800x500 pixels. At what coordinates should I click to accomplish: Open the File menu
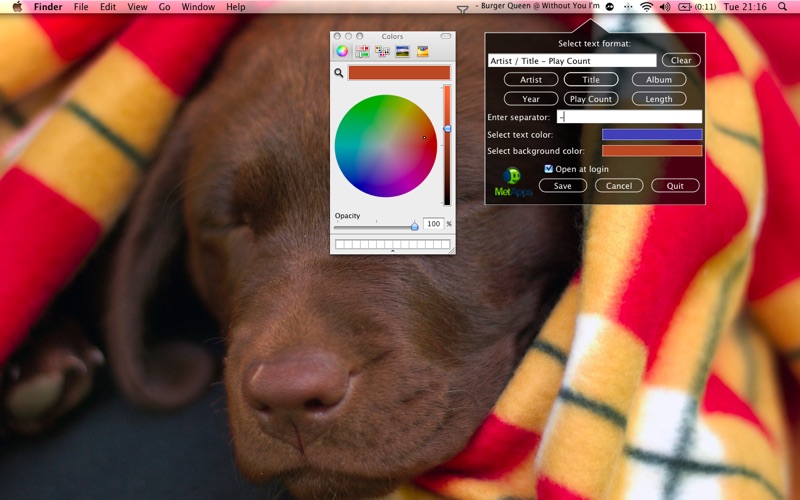click(81, 7)
